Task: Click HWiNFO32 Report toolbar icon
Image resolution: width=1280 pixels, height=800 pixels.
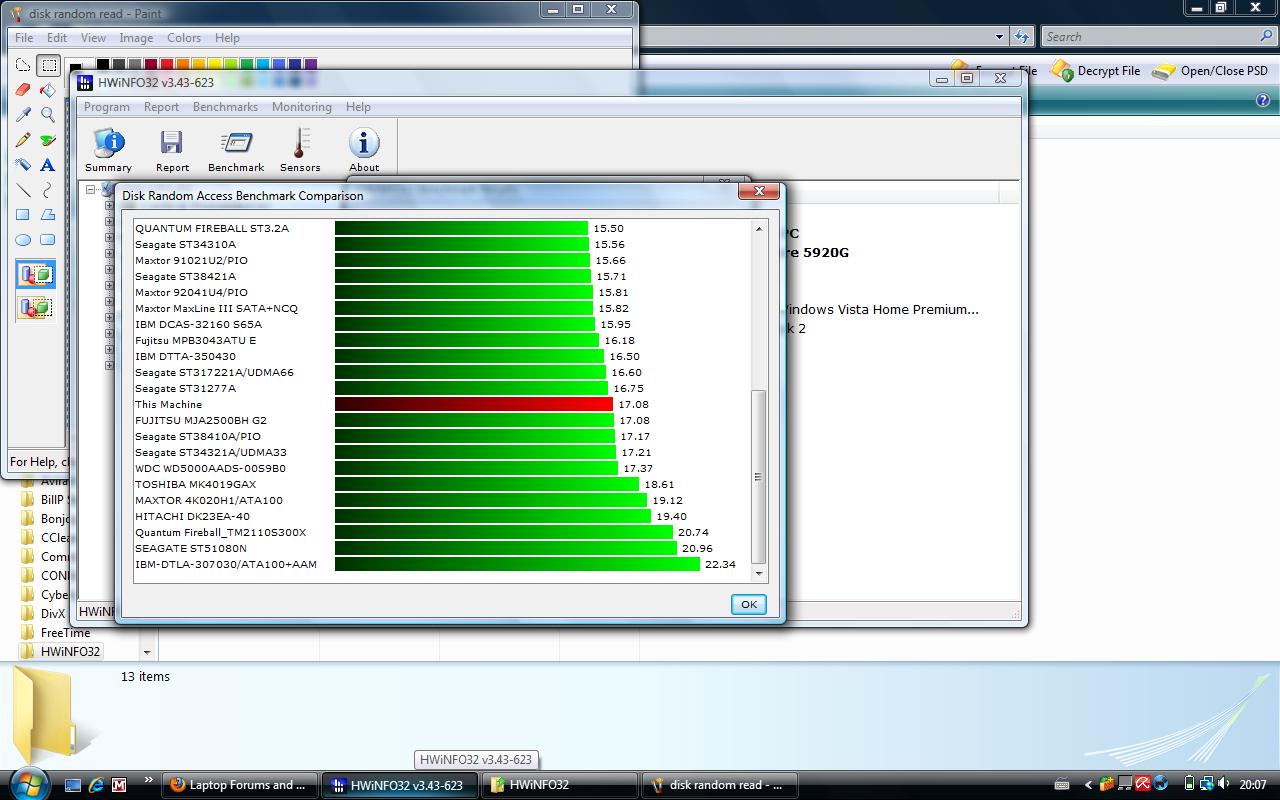Action: pos(172,150)
